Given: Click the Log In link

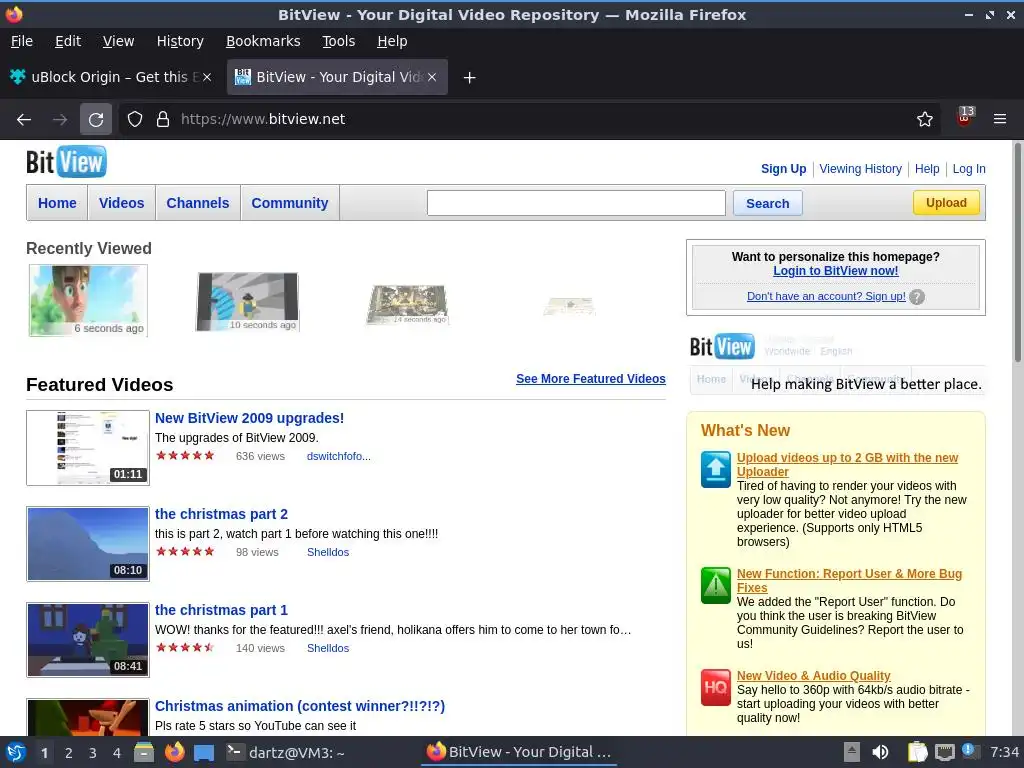Looking at the screenshot, I should tap(968, 168).
